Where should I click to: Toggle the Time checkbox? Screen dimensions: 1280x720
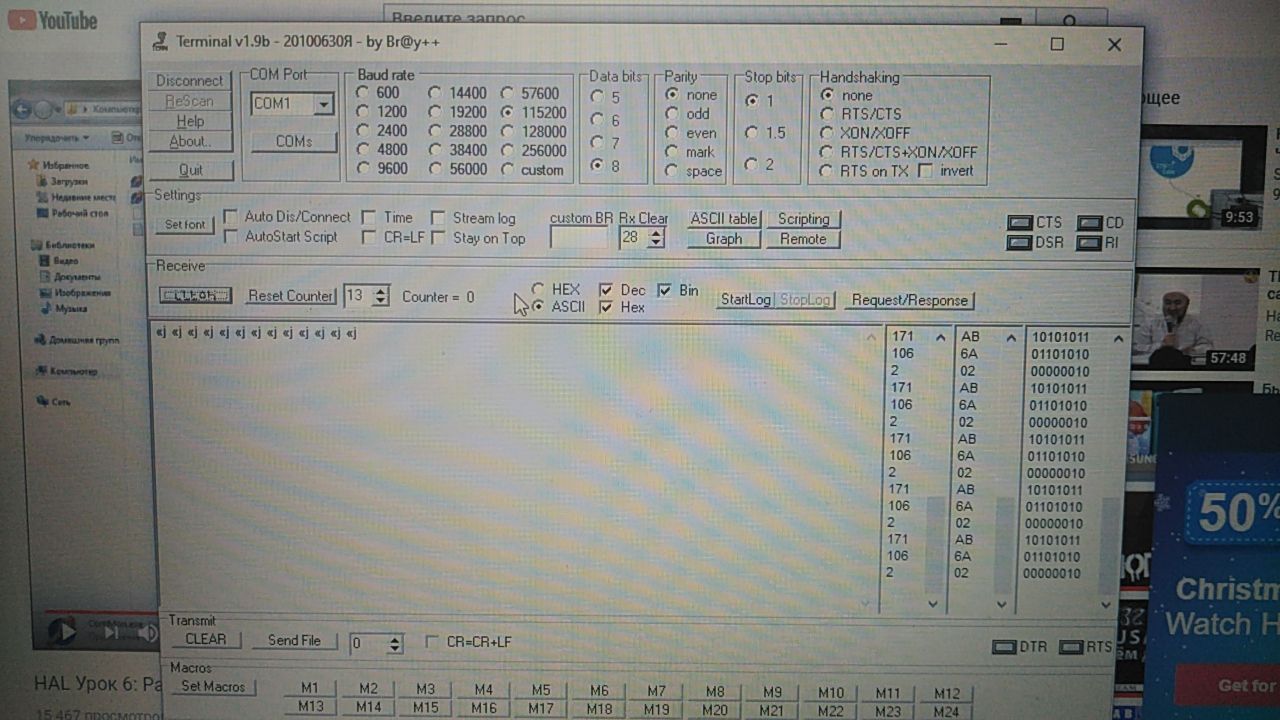click(x=369, y=217)
